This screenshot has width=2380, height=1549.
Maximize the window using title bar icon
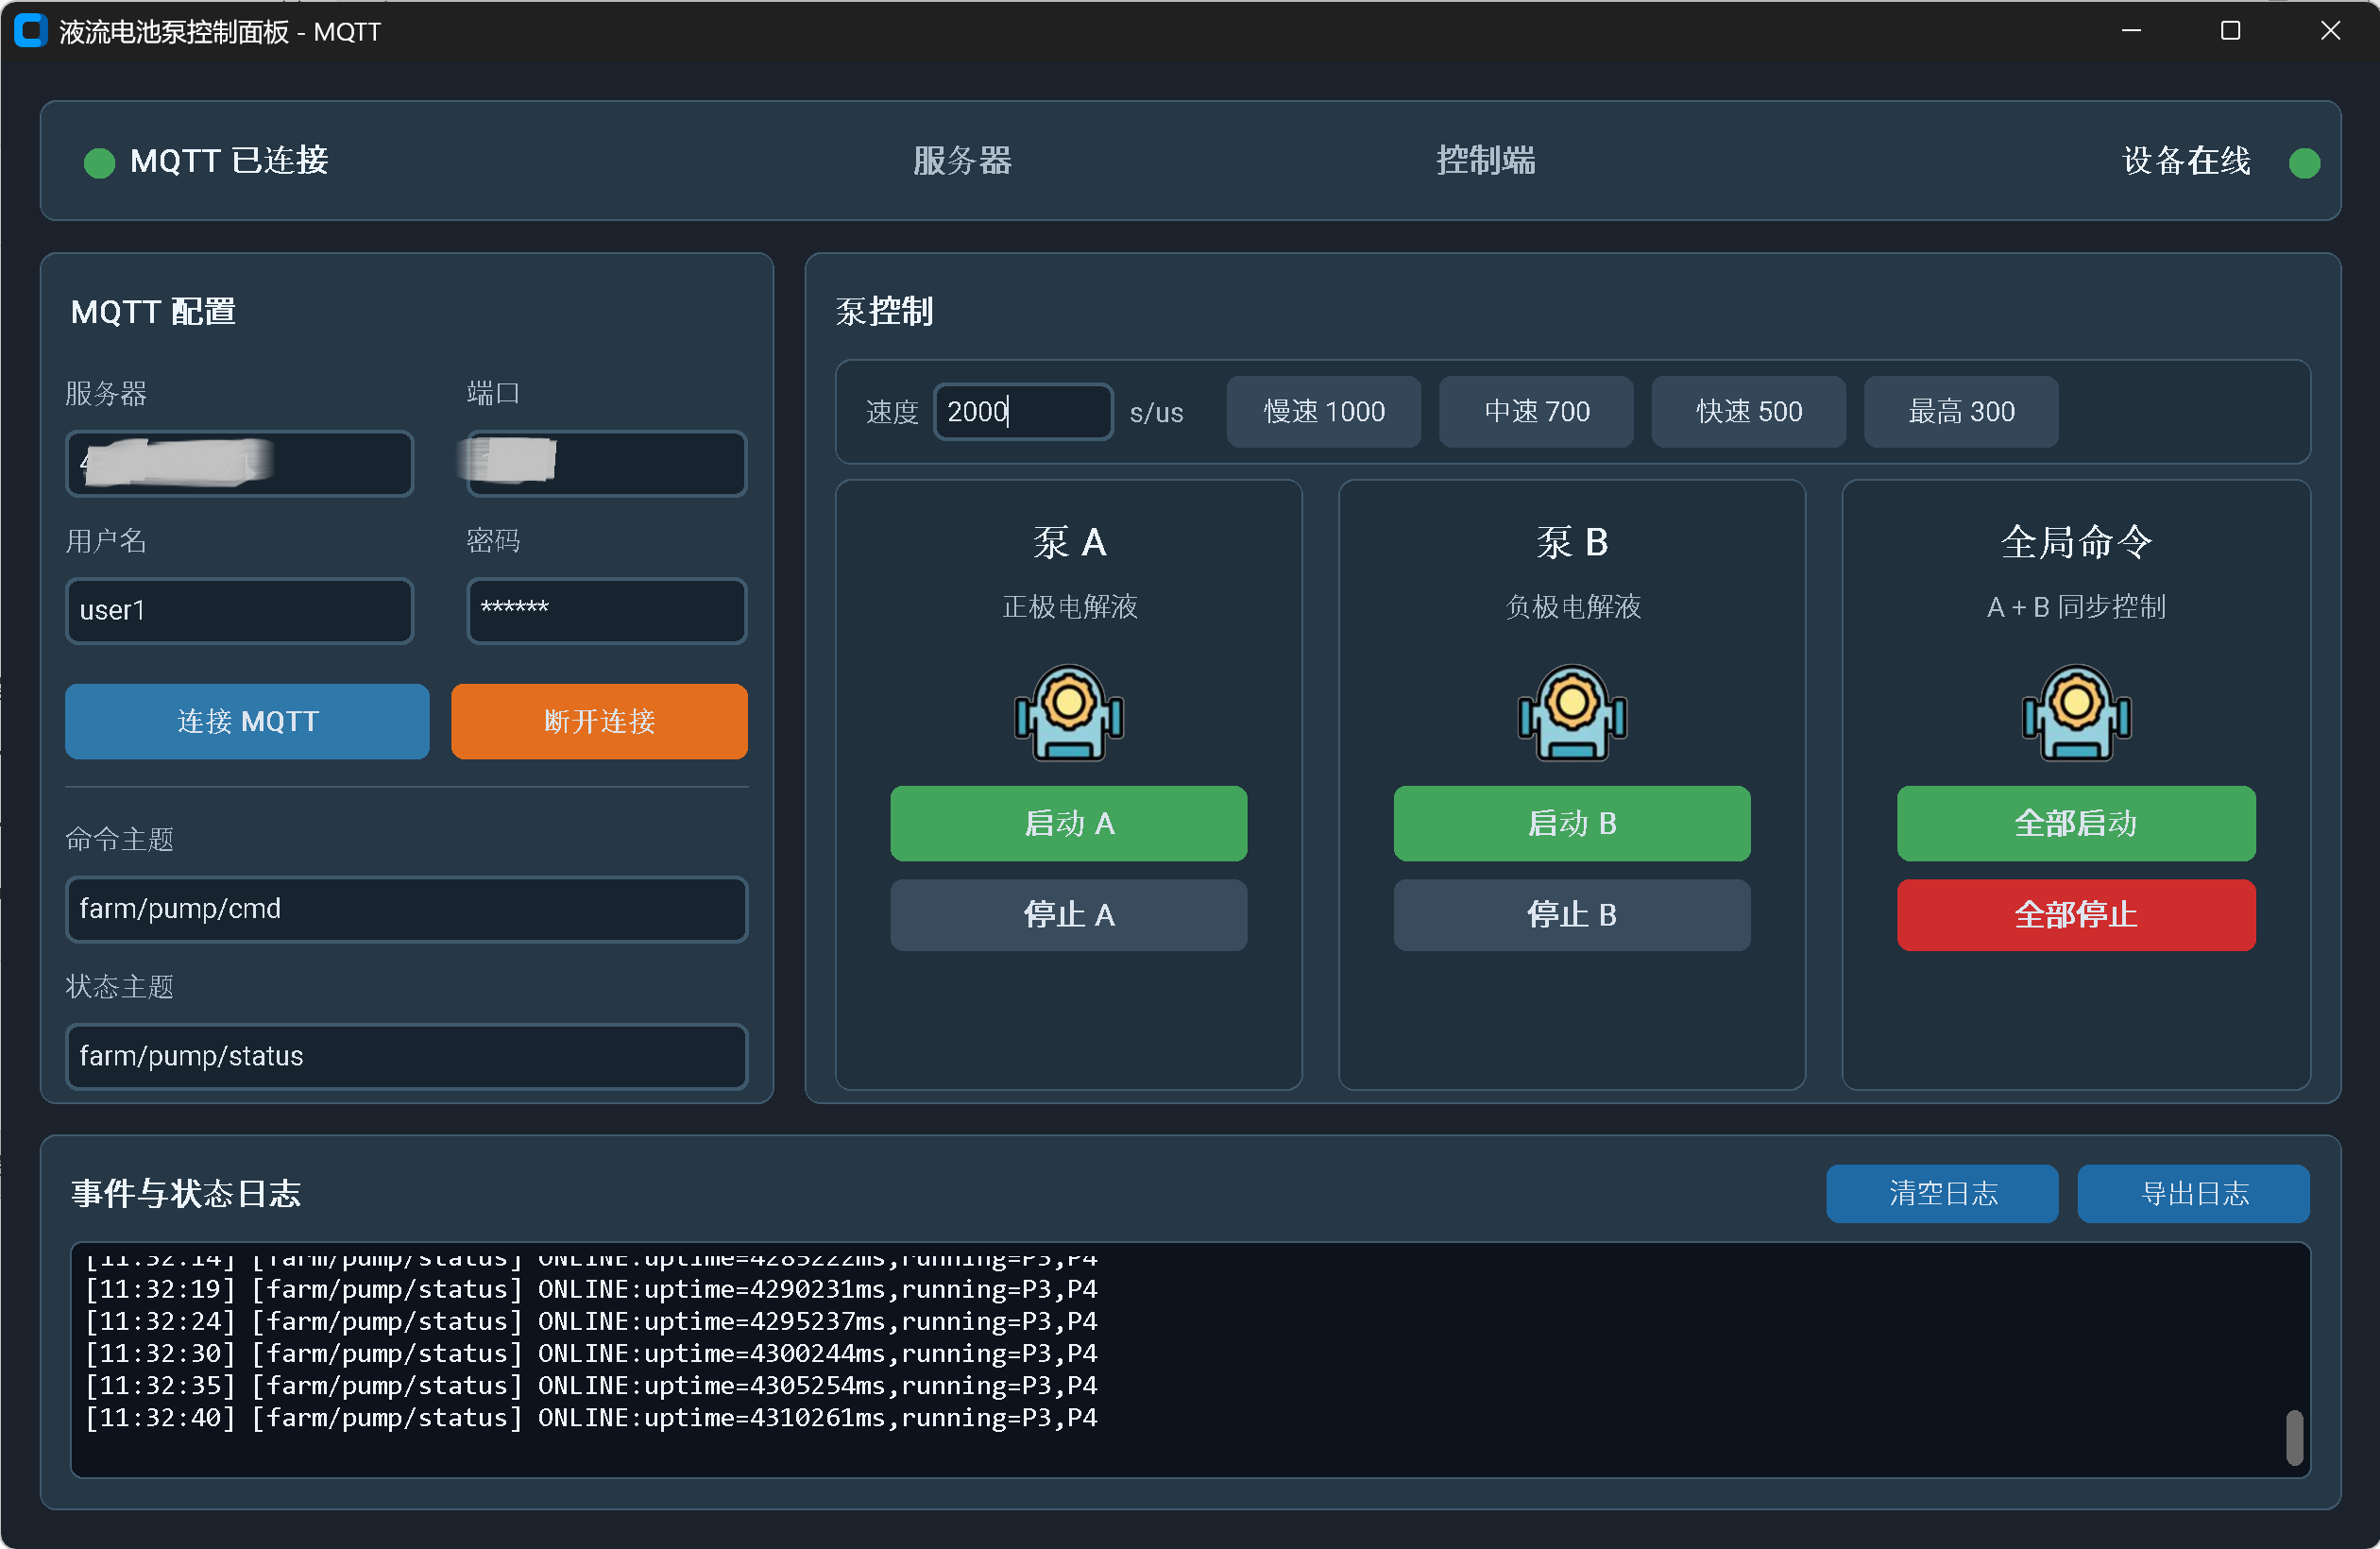point(2230,31)
